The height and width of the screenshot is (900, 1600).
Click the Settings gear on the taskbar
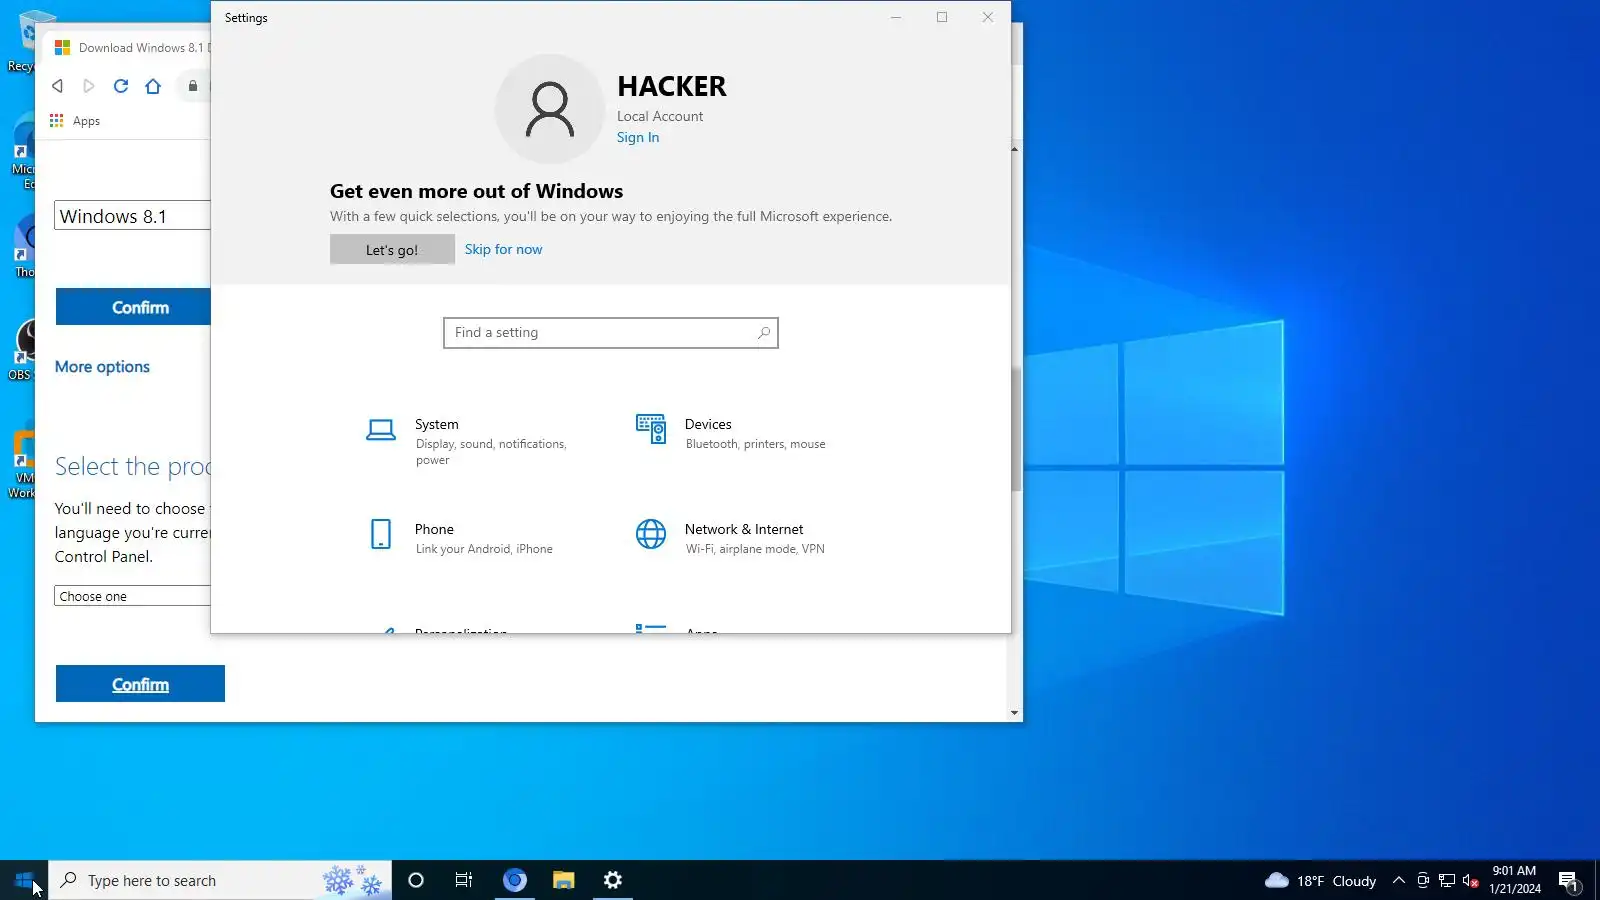coord(613,880)
